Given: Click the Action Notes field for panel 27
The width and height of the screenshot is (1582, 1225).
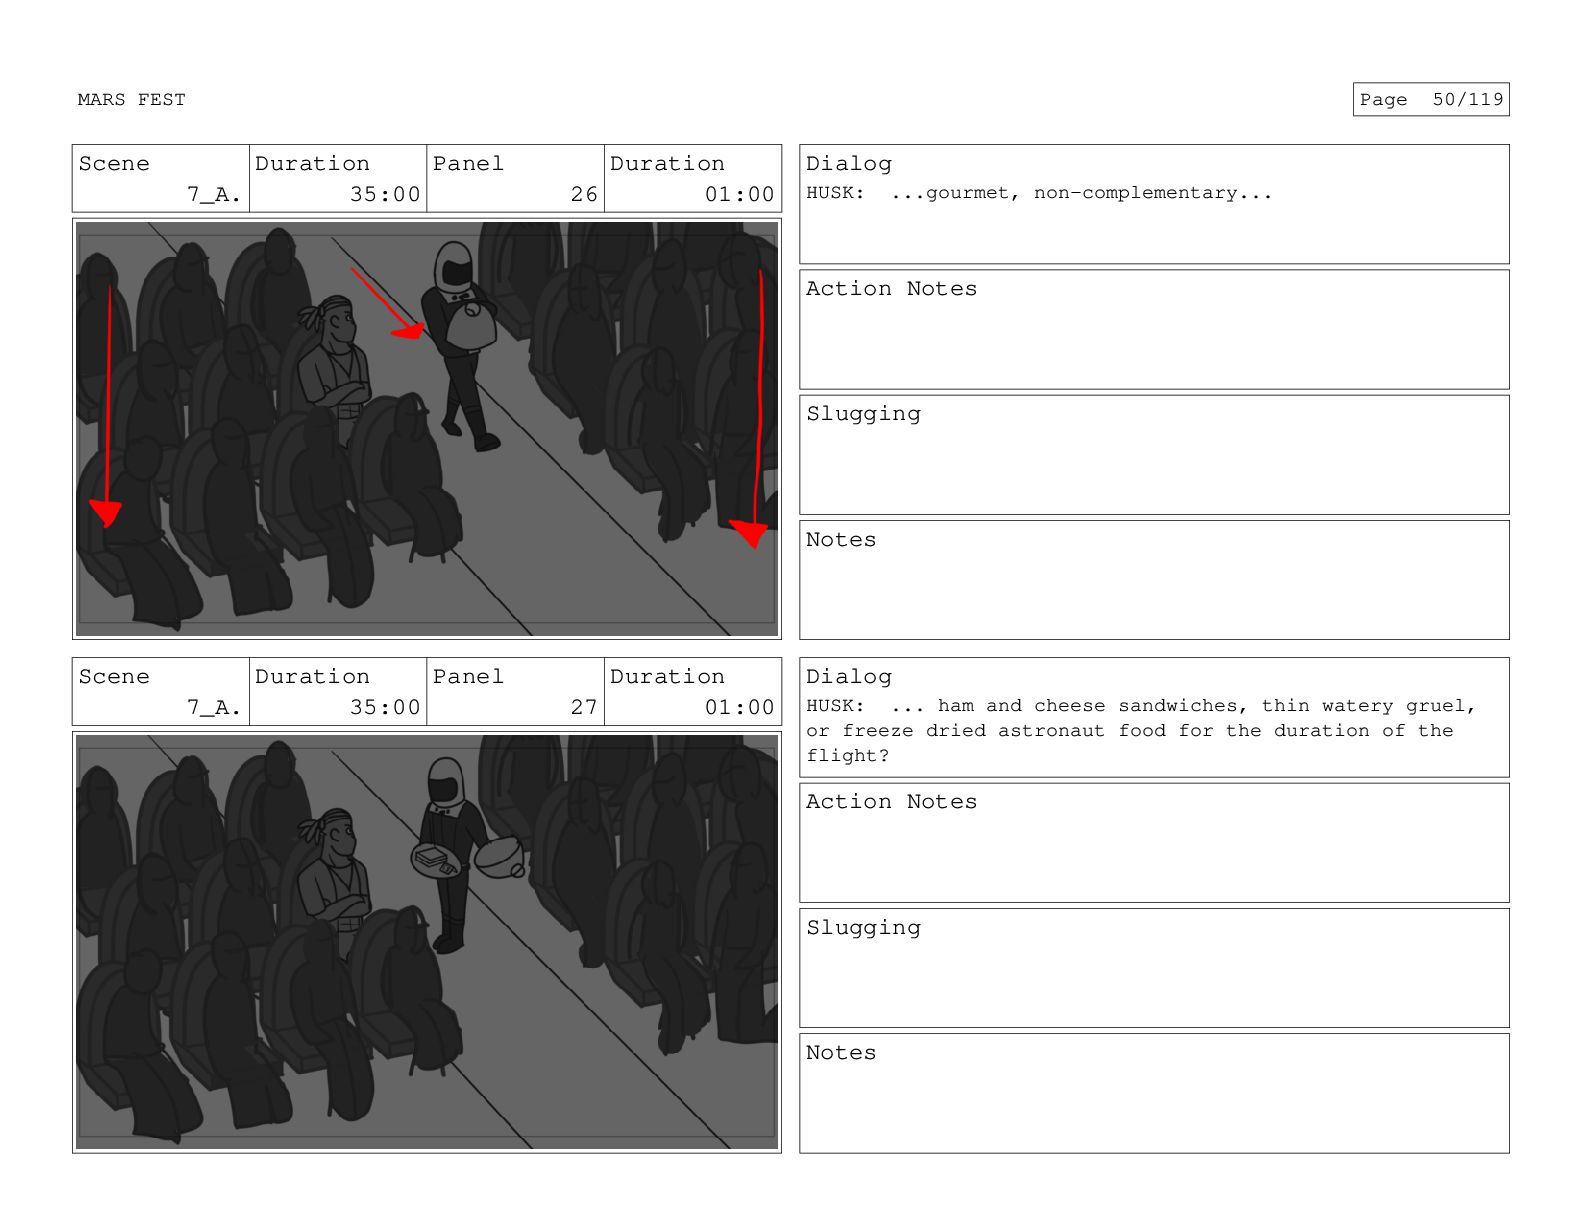Looking at the screenshot, I should pos(1154,843).
